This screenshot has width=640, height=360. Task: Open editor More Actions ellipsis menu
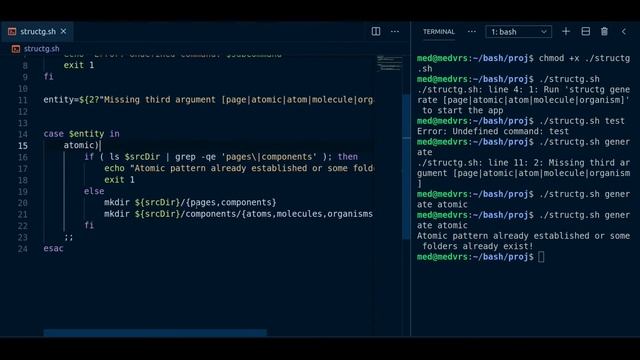coord(395,31)
